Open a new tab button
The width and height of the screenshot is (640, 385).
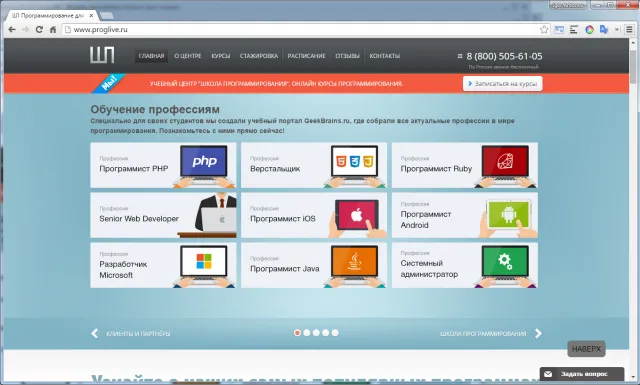tap(107, 16)
